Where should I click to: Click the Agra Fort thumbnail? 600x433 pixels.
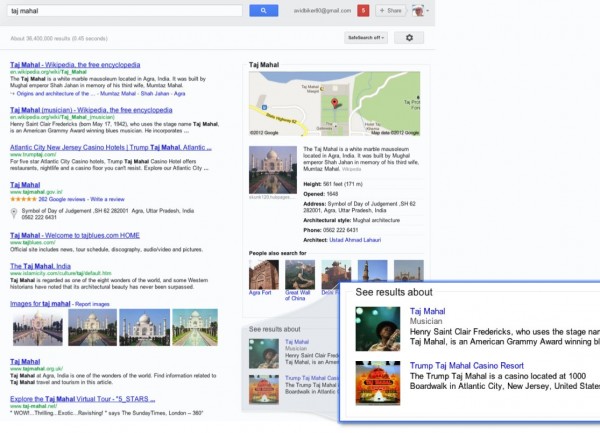click(264, 275)
